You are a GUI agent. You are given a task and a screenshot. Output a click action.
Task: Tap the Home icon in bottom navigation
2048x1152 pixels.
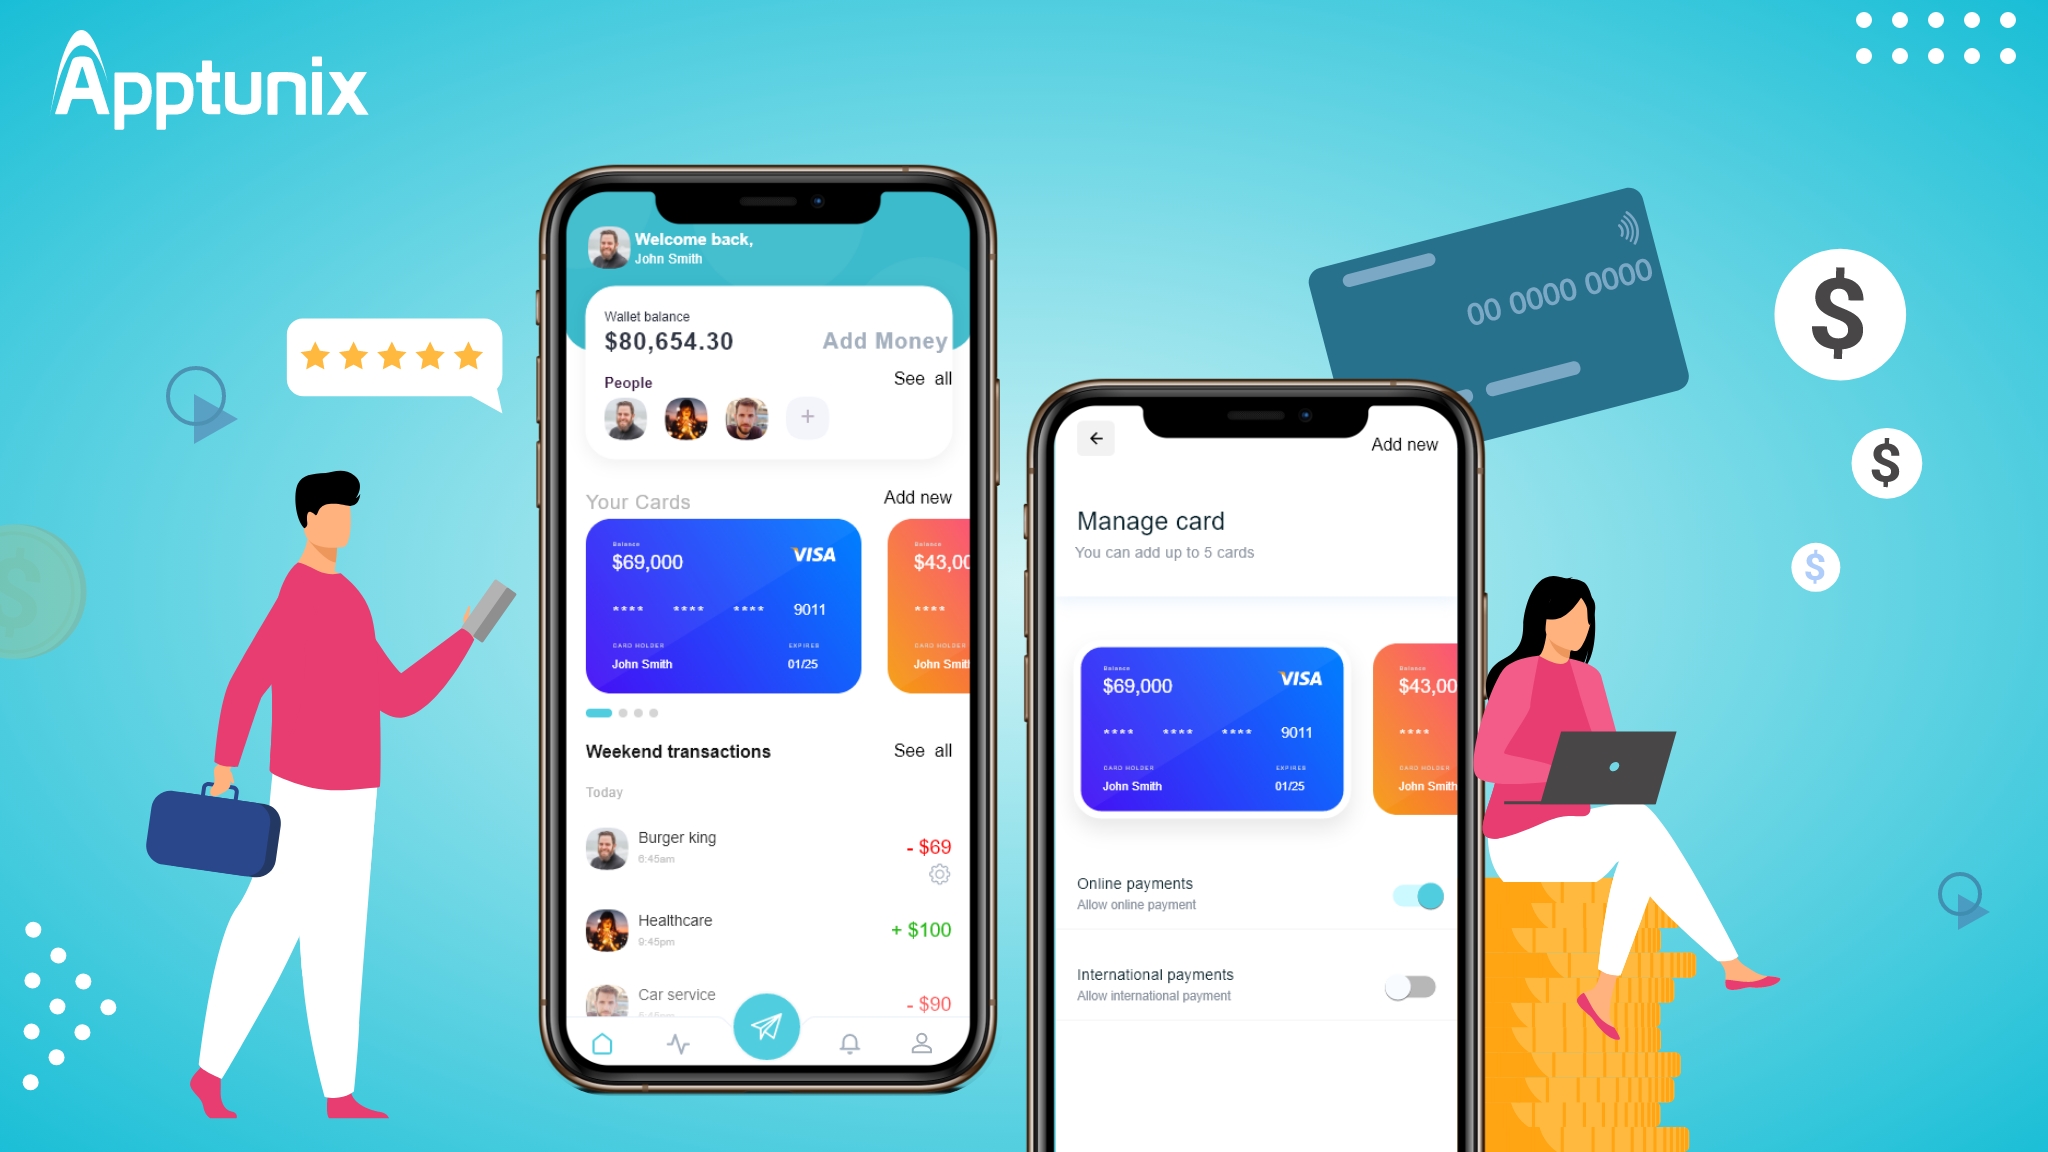[x=596, y=1042]
